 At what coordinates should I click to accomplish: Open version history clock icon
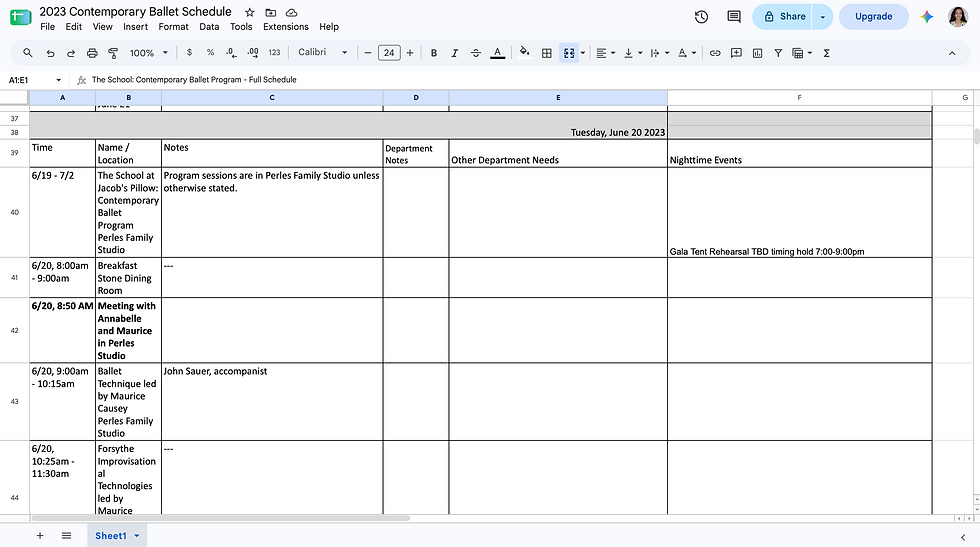point(701,17)
